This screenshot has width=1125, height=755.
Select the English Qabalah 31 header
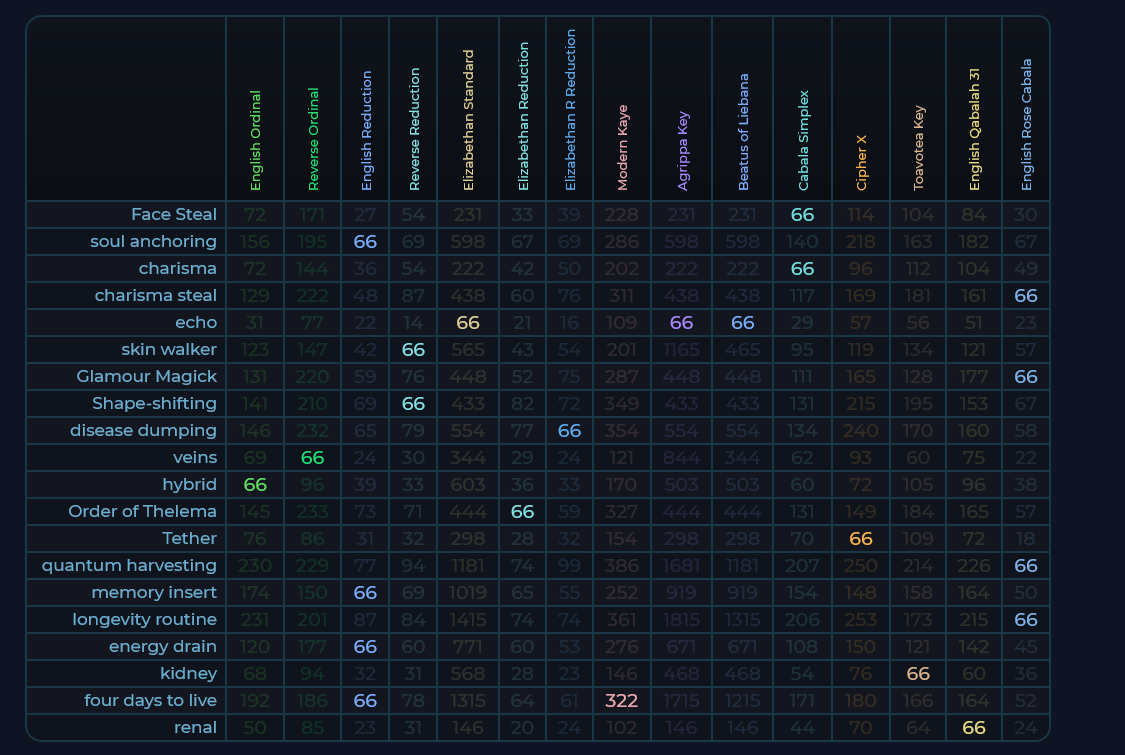tap(975, 127)
